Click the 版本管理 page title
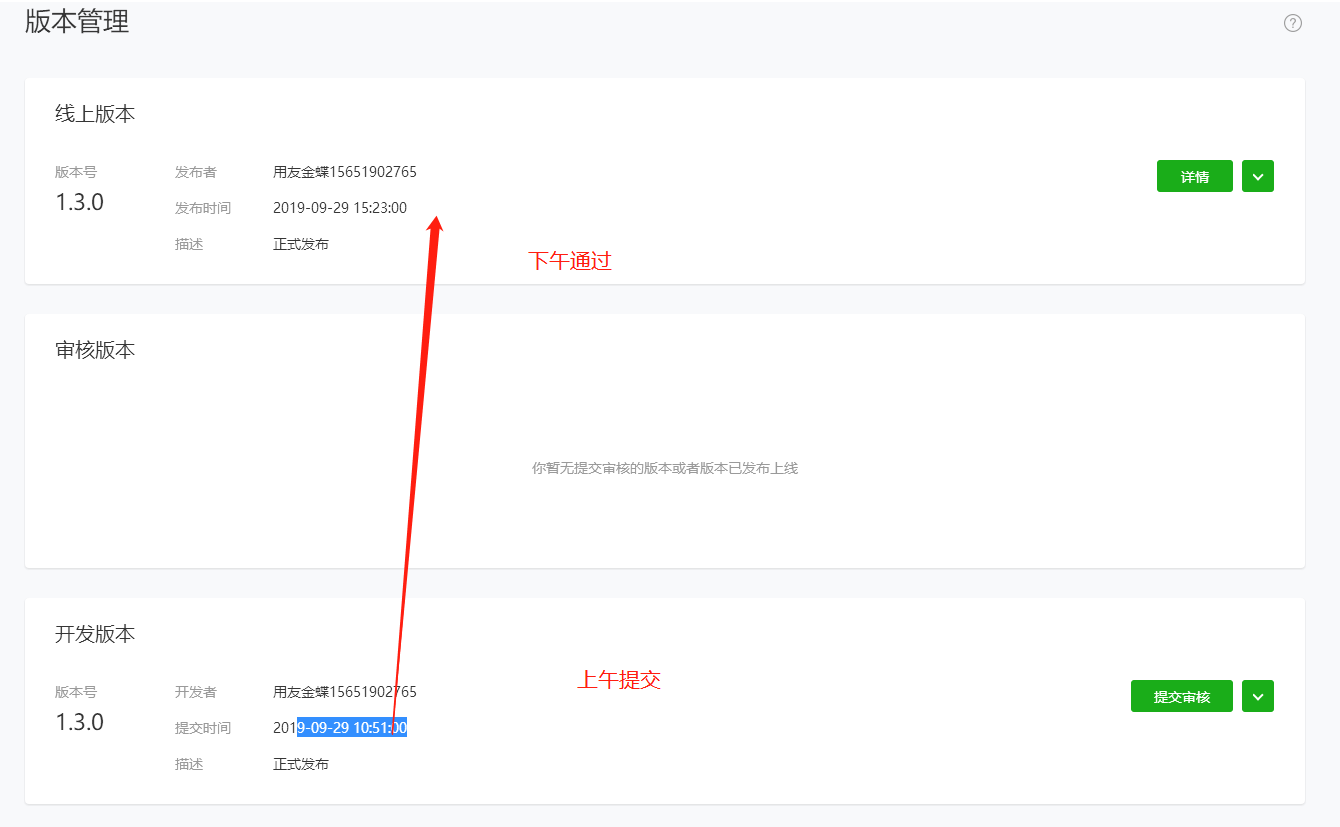 [x=77, y=21]
